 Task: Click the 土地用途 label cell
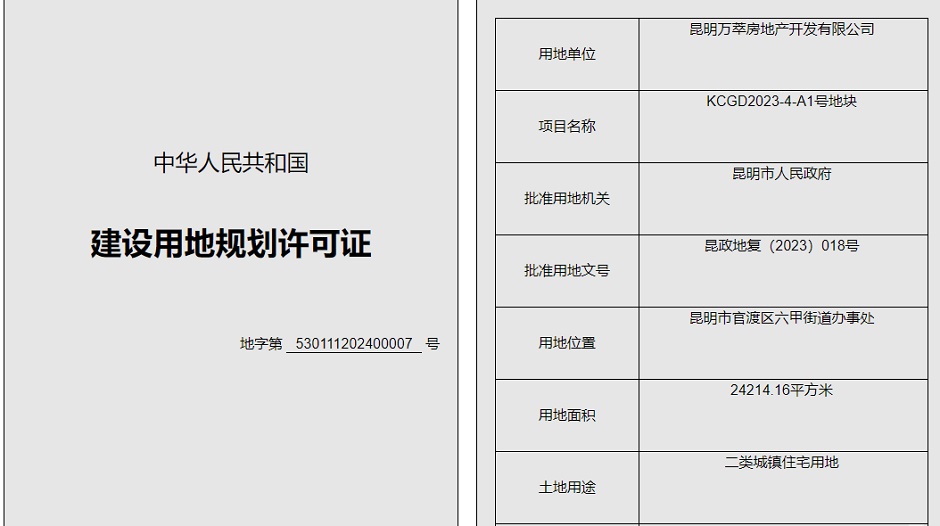tap(567, 487)
